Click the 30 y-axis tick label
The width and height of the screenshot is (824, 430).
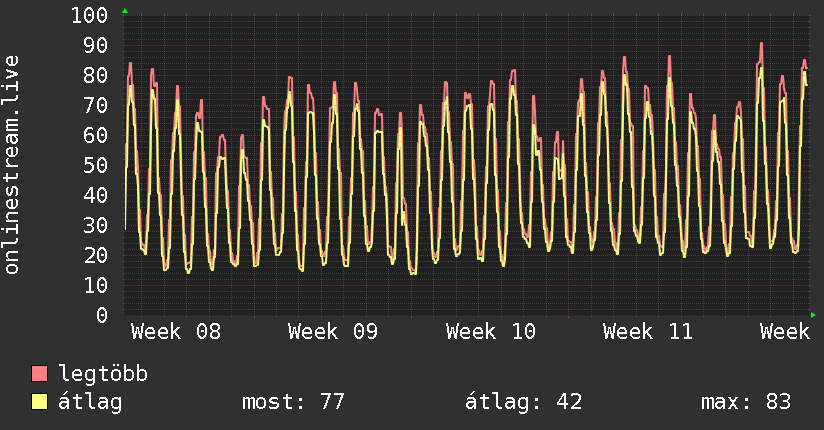coord(96,226)
